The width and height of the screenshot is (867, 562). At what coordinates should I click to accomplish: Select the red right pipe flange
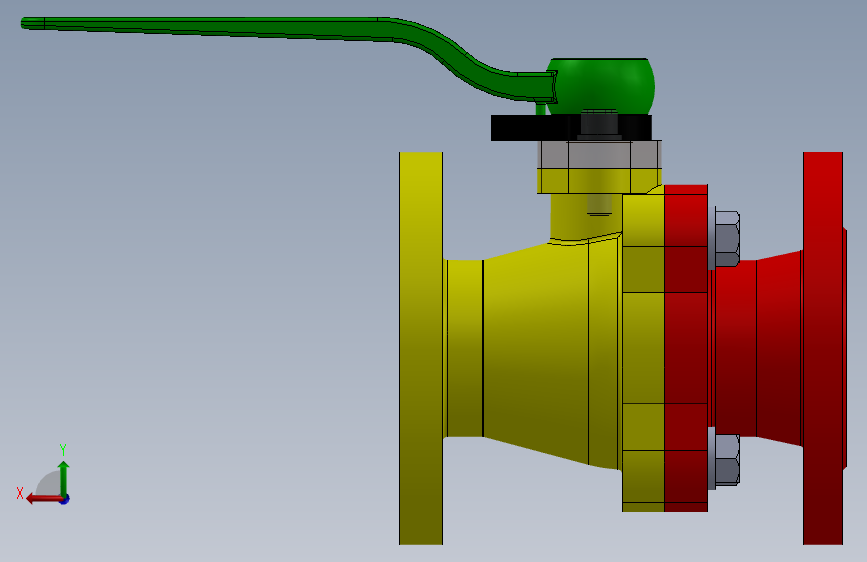823,348
